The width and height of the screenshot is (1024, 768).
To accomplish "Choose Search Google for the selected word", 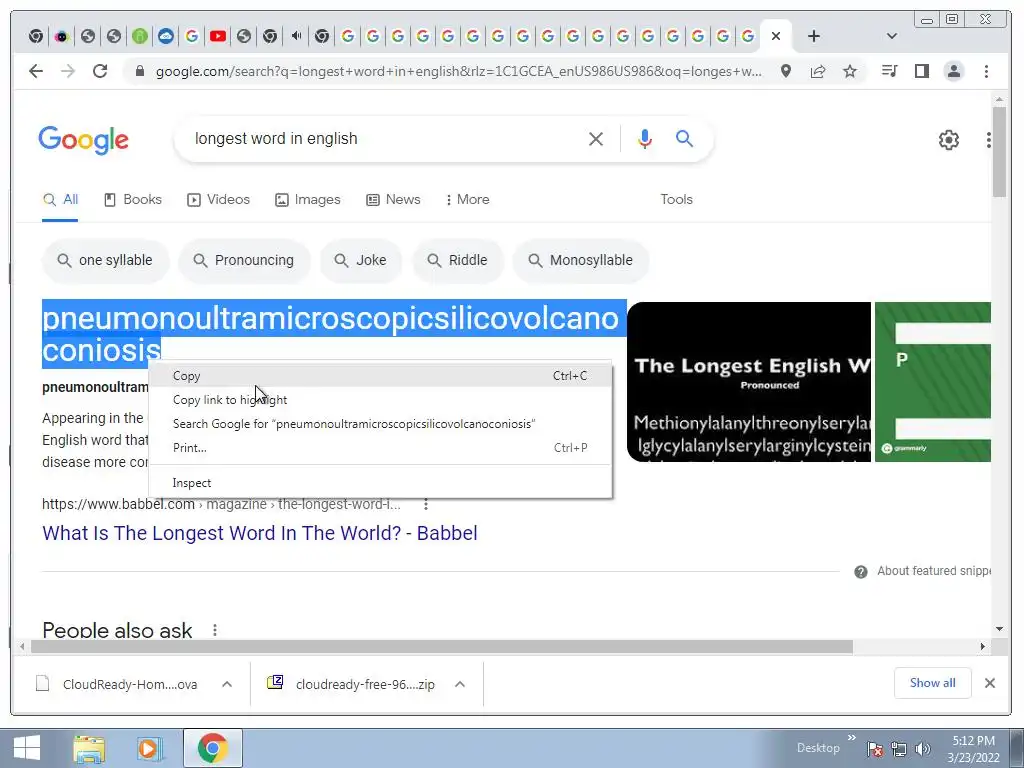I will [x=380, y=424].
